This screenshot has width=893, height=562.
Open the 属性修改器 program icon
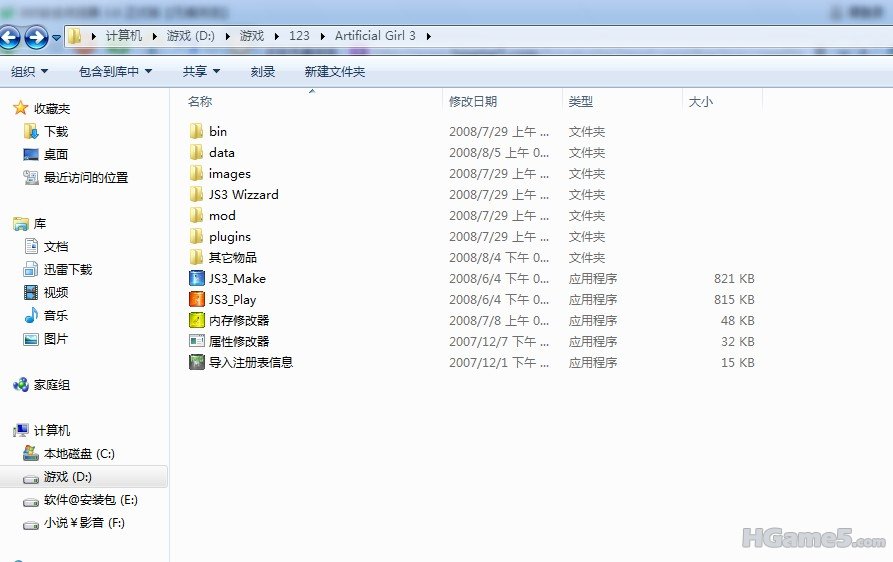[197, 342]
